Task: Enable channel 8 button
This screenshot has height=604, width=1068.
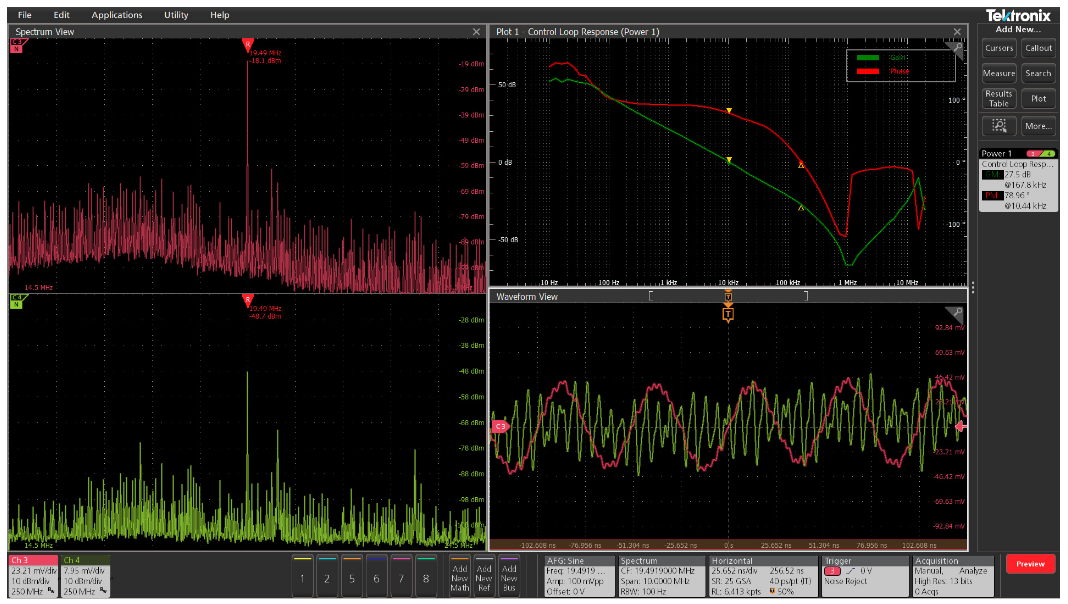Action: tap(426, 575)
